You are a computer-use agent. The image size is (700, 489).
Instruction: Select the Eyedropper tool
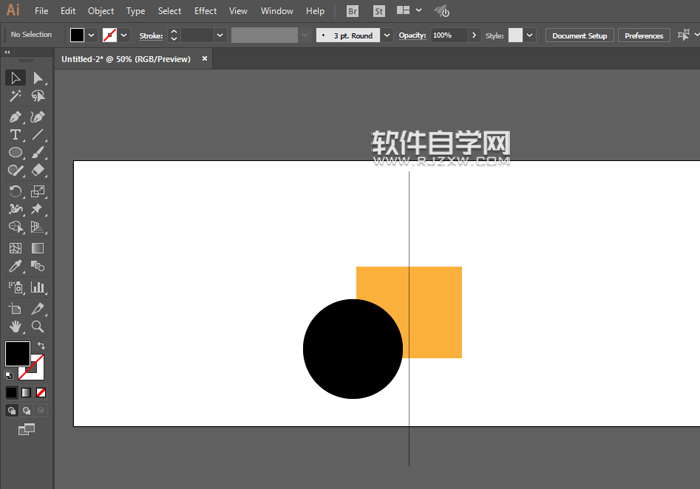click(16, 267)
